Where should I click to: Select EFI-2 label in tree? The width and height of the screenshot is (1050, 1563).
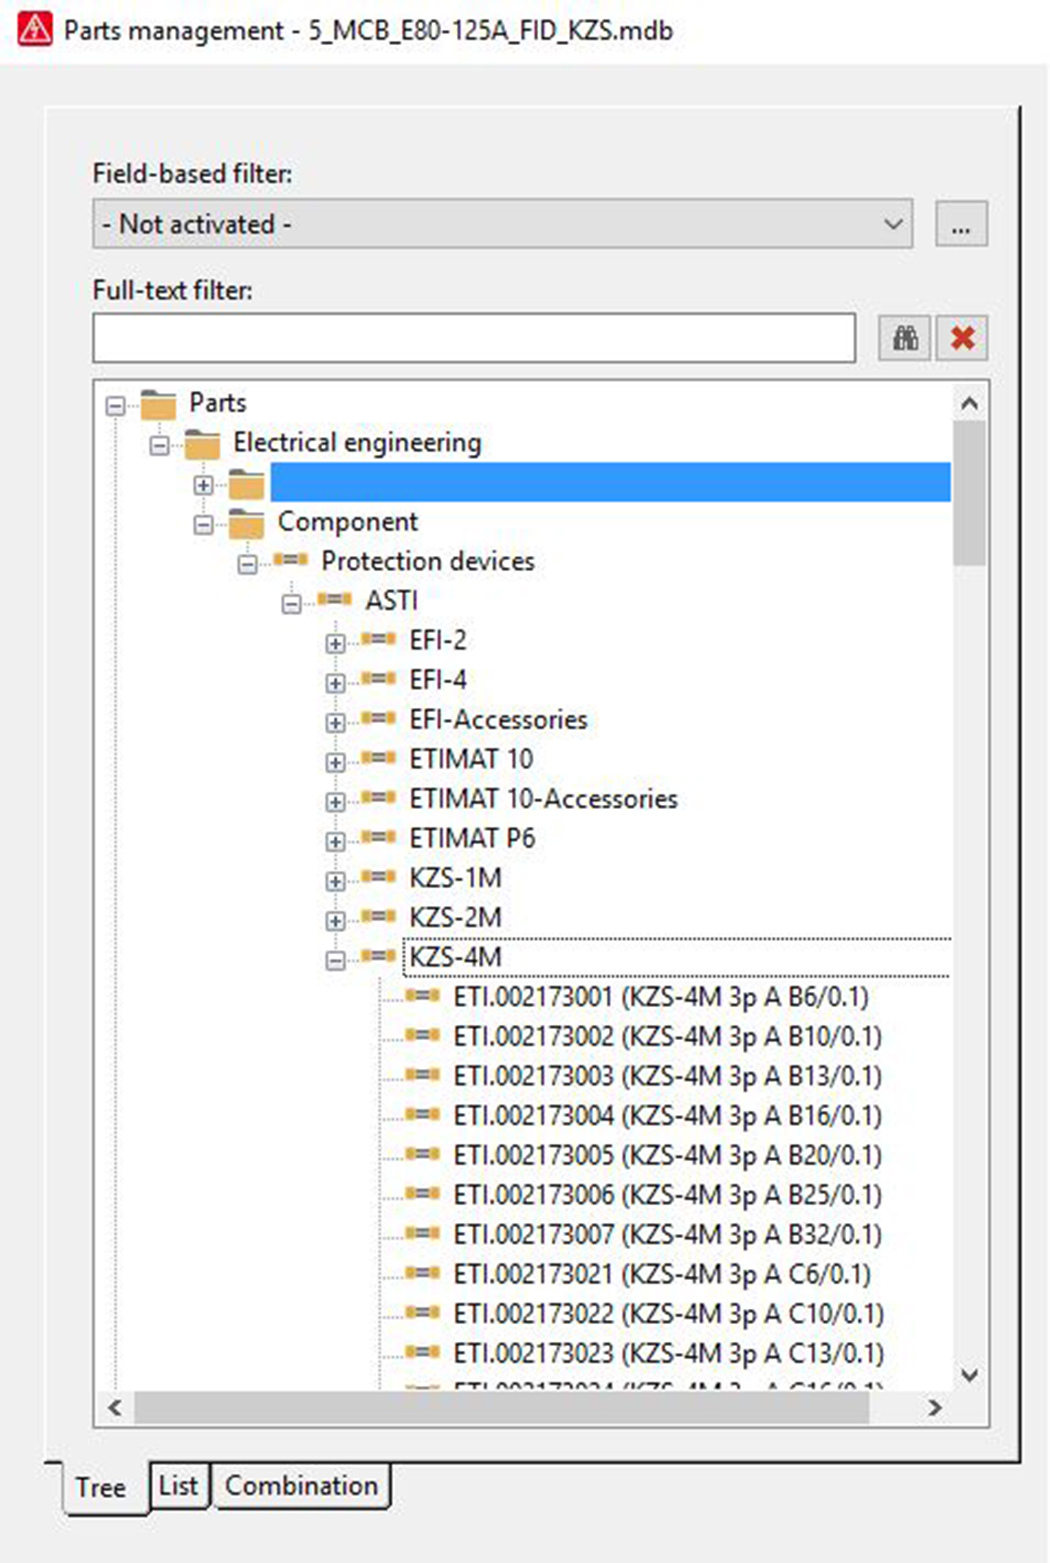pos(438,640)
